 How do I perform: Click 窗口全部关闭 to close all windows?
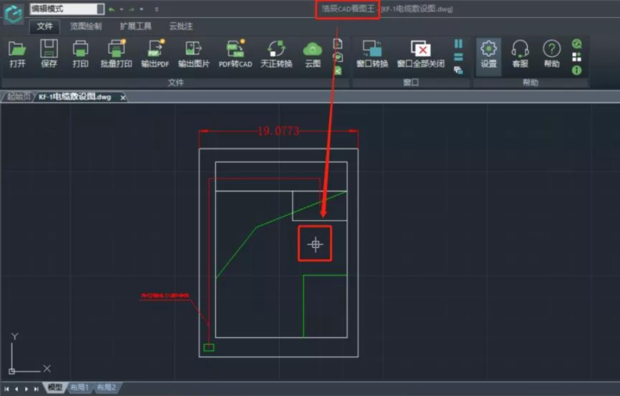[x=421, y=54]
